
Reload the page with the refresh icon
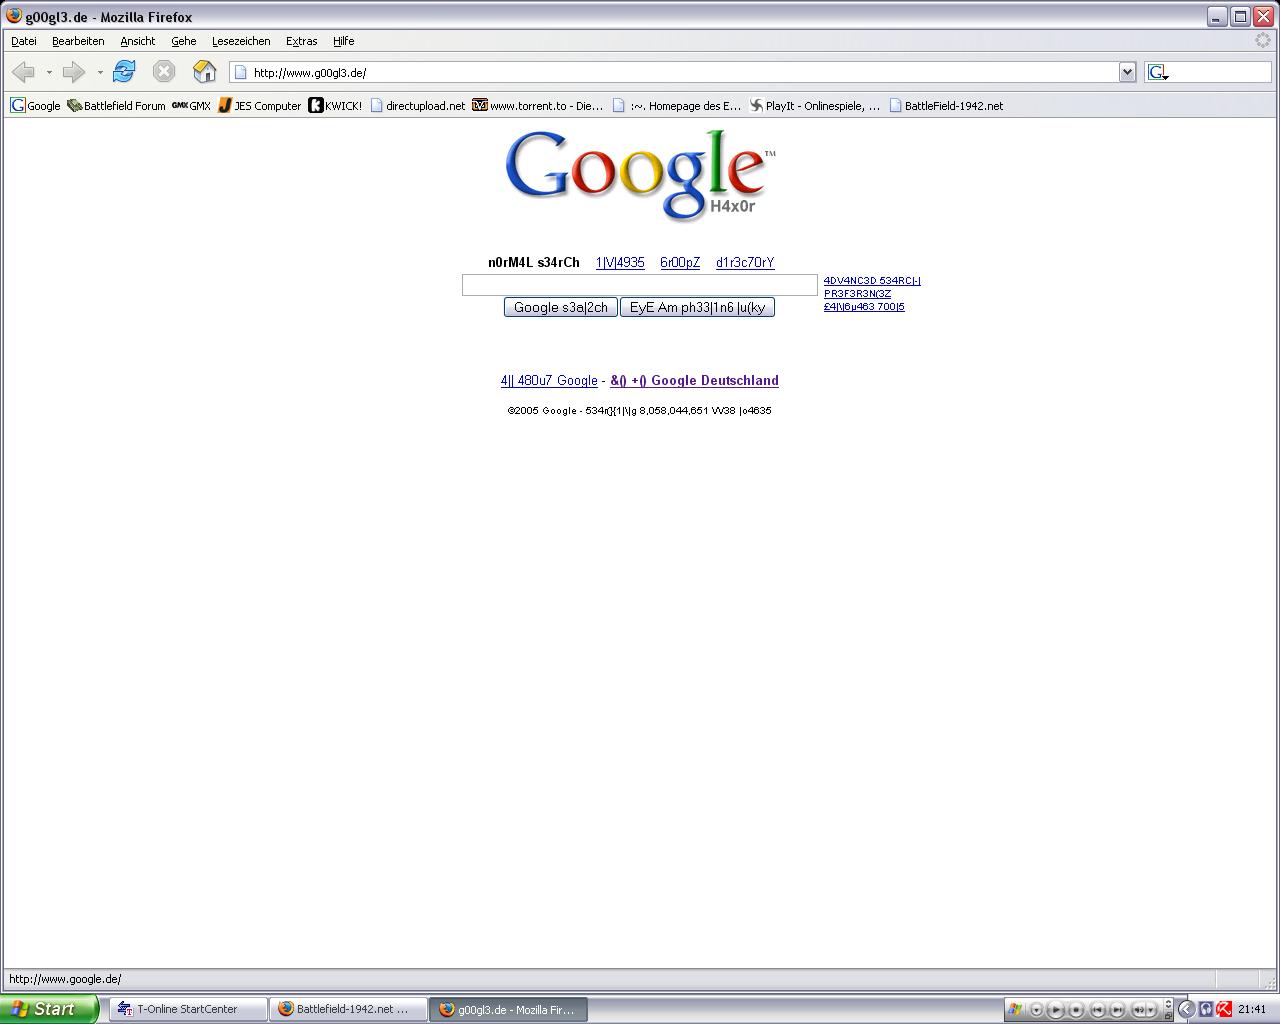click(124, 72)
